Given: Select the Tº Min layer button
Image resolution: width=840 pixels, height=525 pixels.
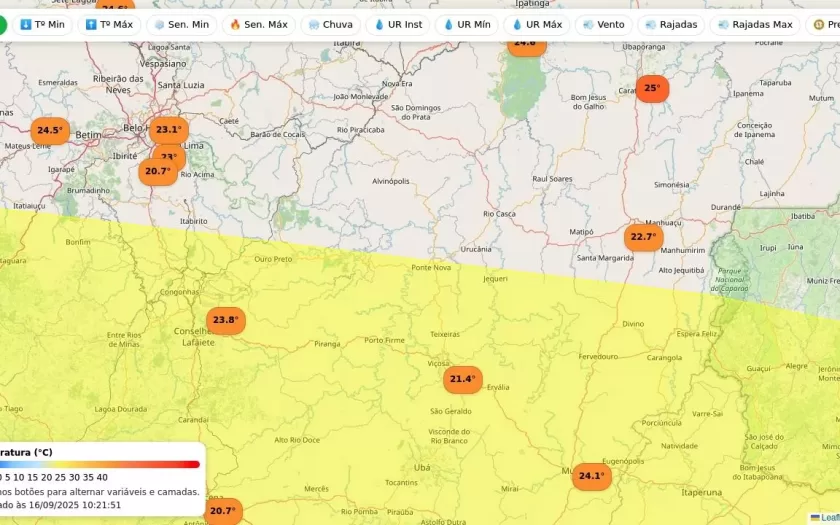Looking at the screenshot, I should (x=42, y=25).
